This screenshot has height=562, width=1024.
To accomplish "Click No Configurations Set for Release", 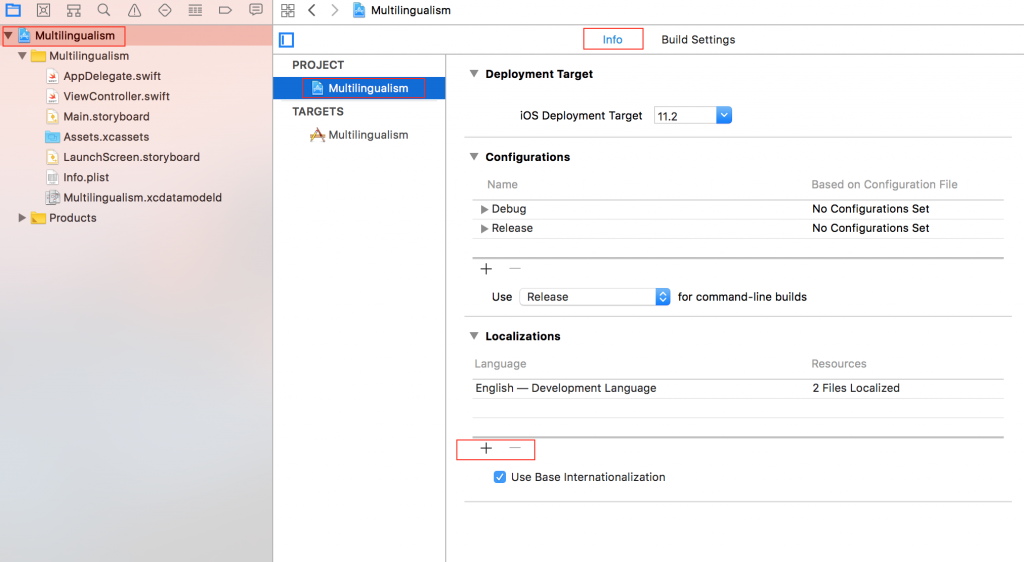I will click(x=871, y=228).
